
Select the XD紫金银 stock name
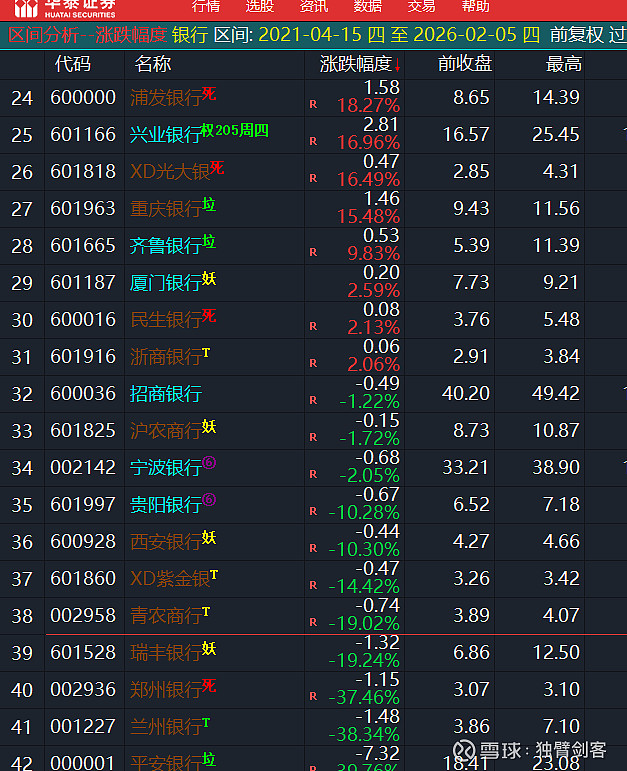pyautogui.click(x=170, y=579)
